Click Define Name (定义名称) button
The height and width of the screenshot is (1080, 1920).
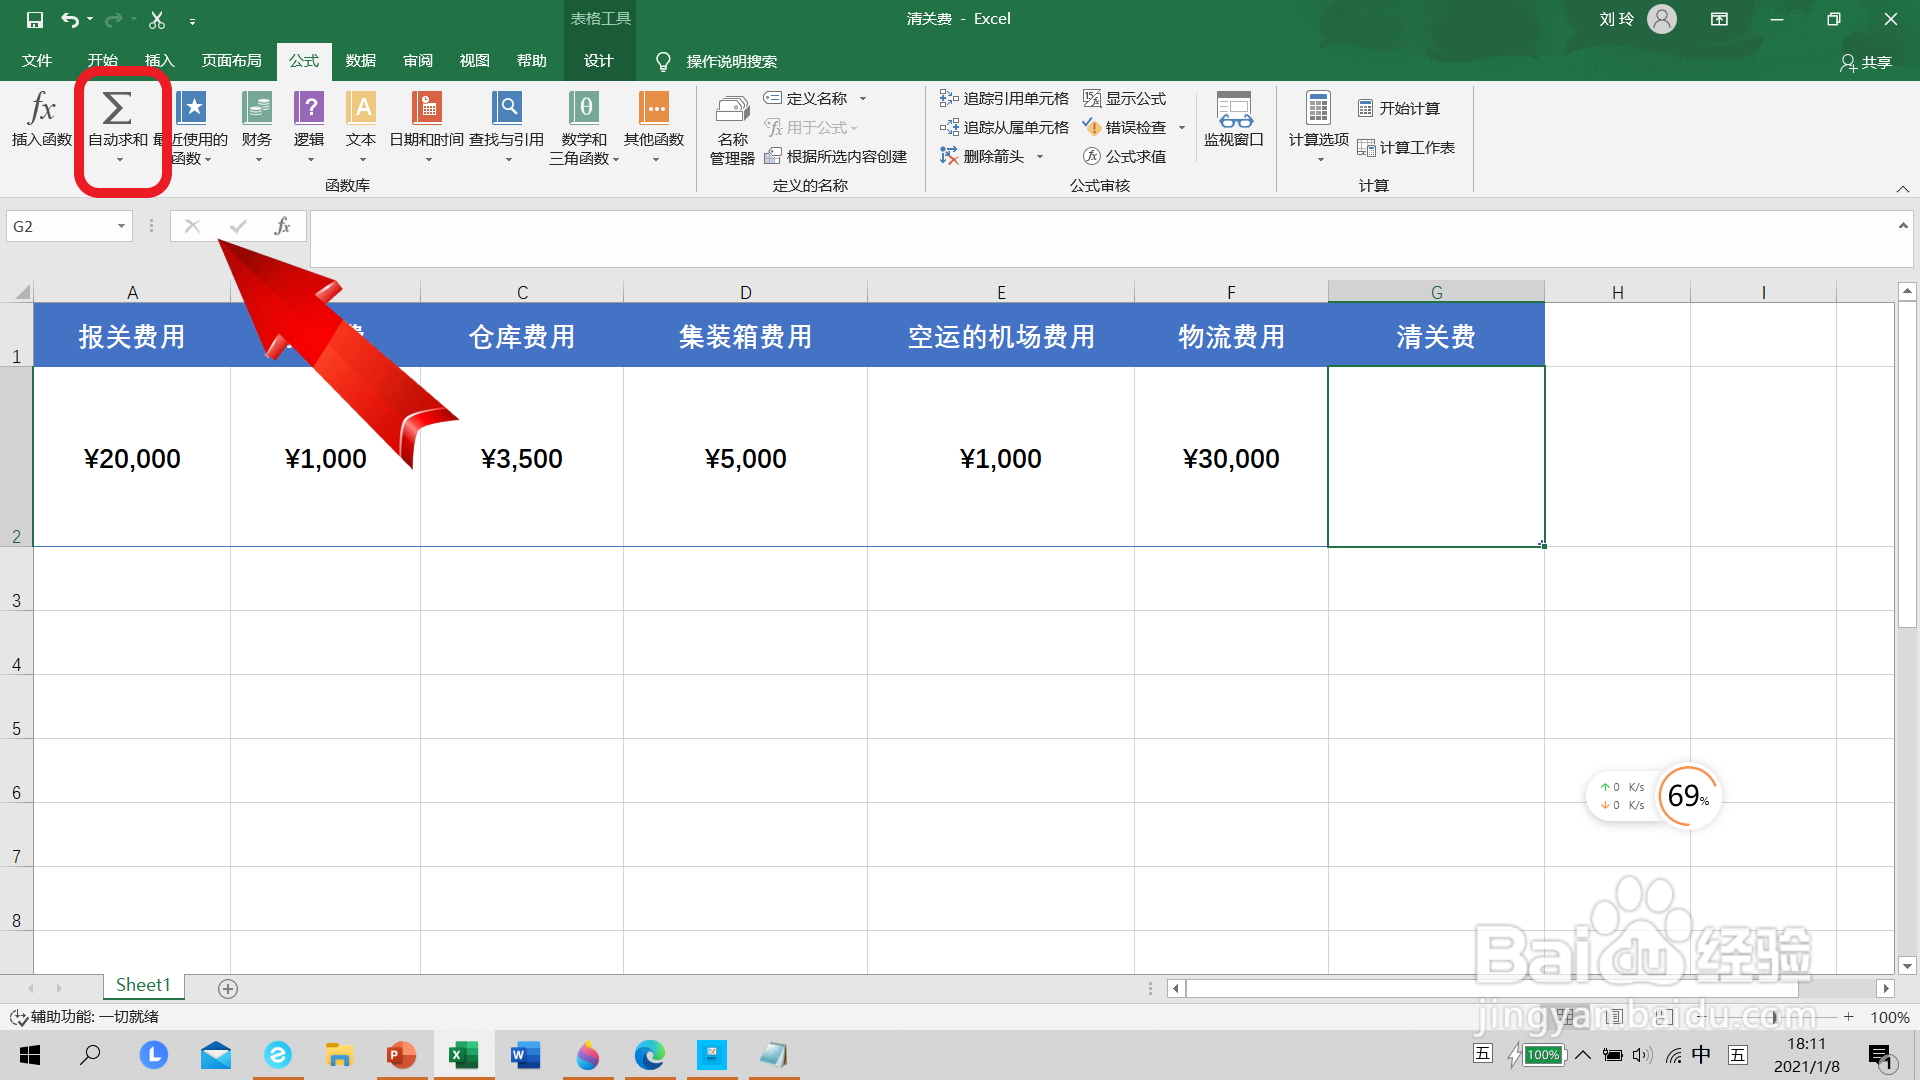(806, 98)
